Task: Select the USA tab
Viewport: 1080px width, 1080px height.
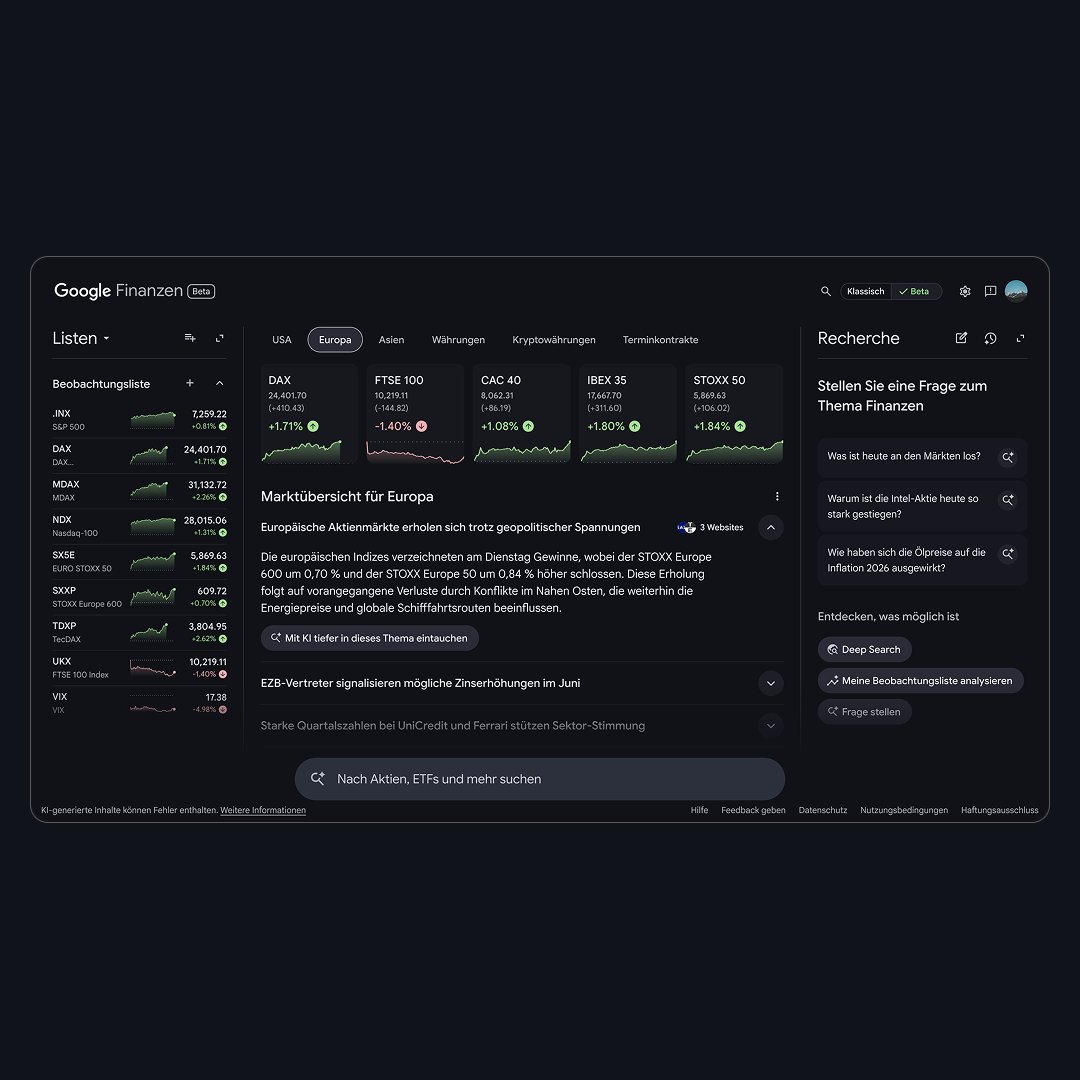Action: point(282,340)
